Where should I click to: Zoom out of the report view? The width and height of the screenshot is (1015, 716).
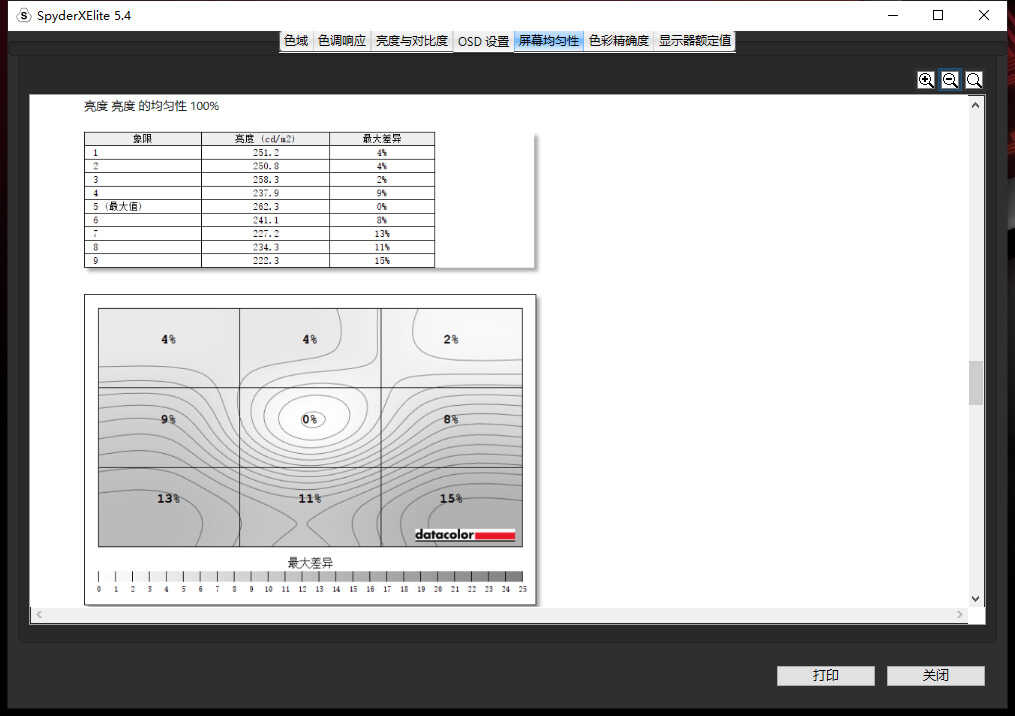950,80
